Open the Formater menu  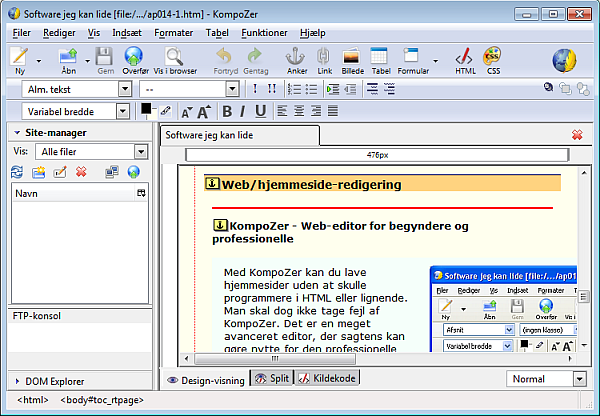(x=173, y=33)
